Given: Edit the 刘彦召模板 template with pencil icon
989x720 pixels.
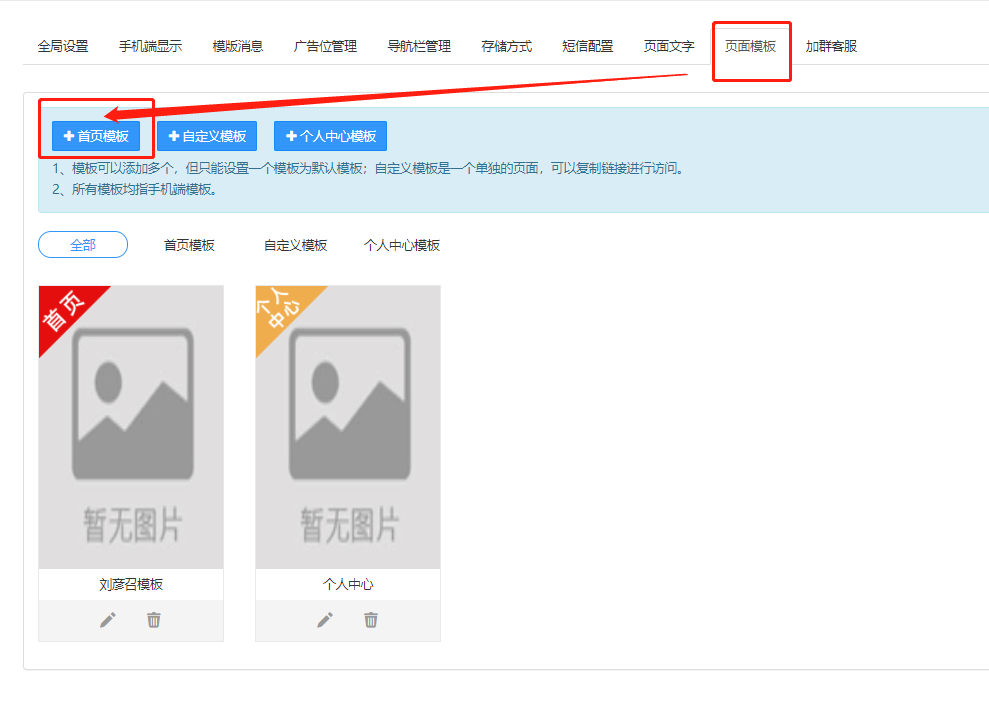Looking at the screenshot, I should click(x=108, y=620).
